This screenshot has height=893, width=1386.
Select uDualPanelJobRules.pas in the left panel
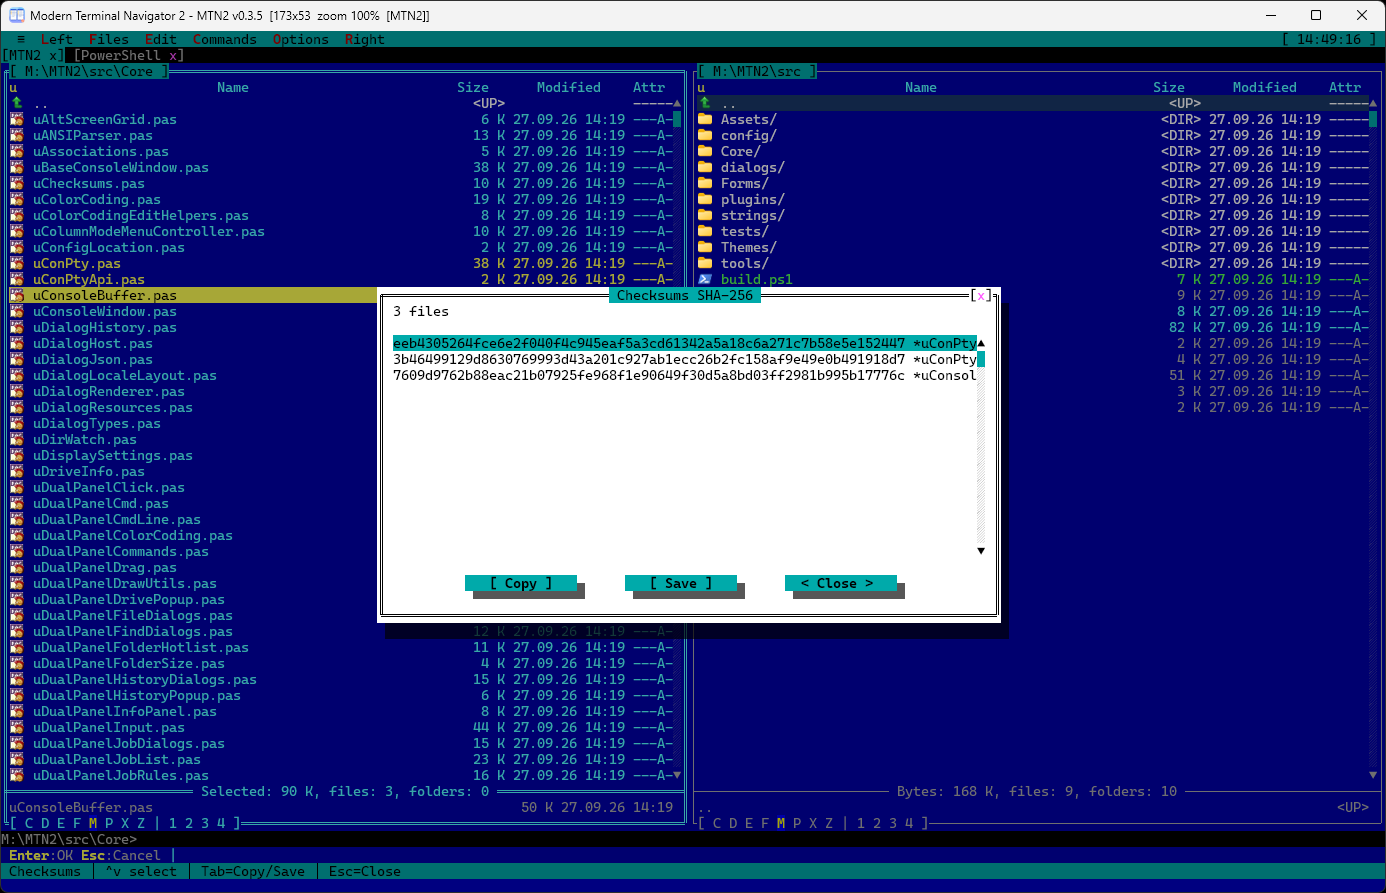pyautogui.click(x=341, y=775)
